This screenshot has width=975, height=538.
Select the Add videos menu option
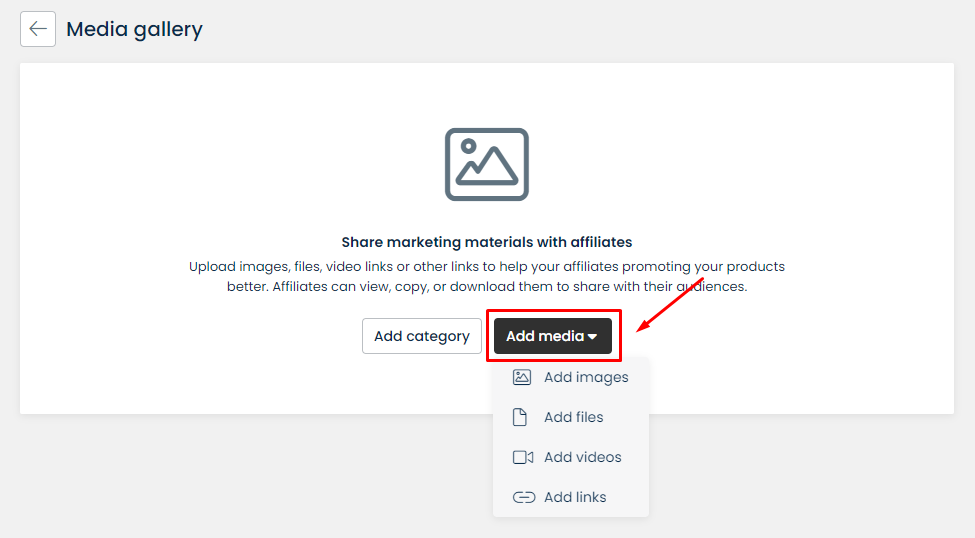point(583,457)
